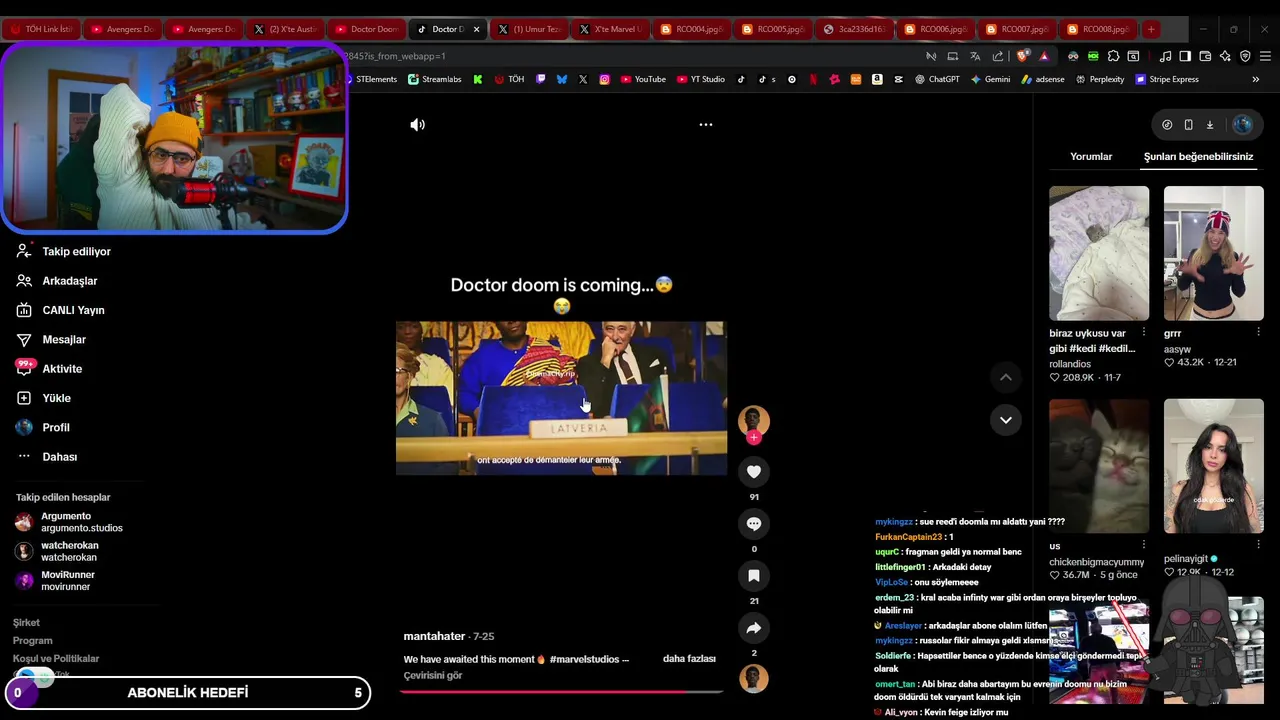Image resolution: width=1280 pixels, height=720 pixels.
Task: Switch to 'X'te Marvel' browser tab
Action: (x=610, y=29)
